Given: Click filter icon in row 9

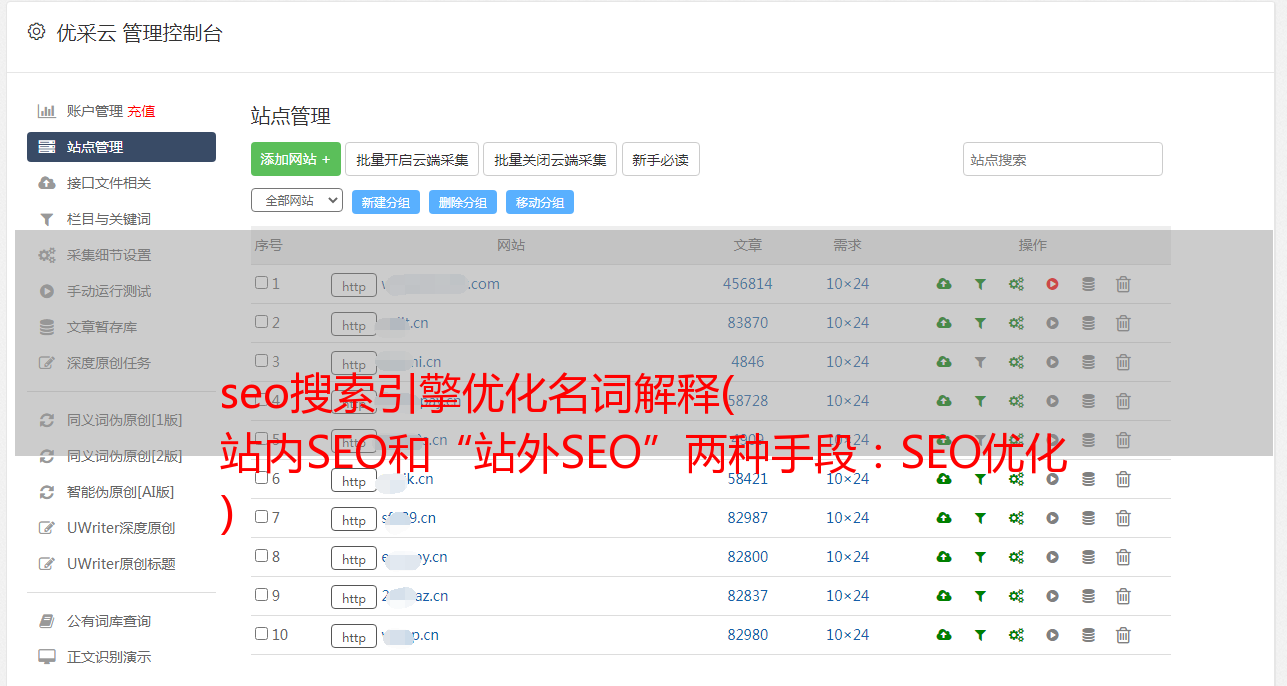Looking at the screenshot, I should coord(980,596).
